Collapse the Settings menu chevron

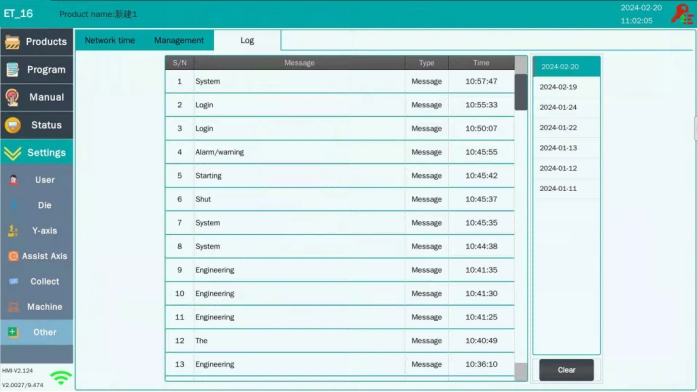12,153
